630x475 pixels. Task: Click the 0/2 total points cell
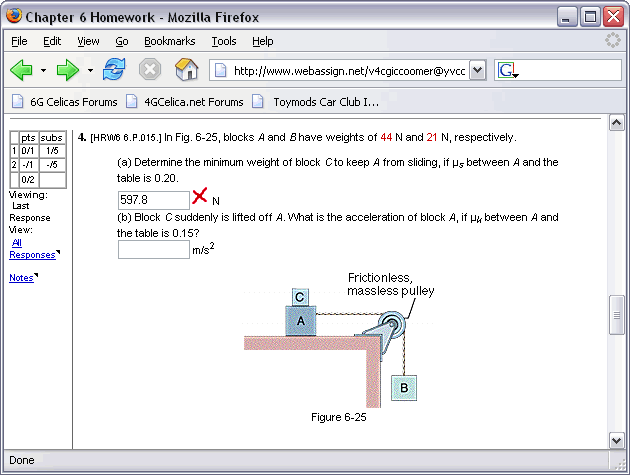pyautogui.click(x=28, y=180)
